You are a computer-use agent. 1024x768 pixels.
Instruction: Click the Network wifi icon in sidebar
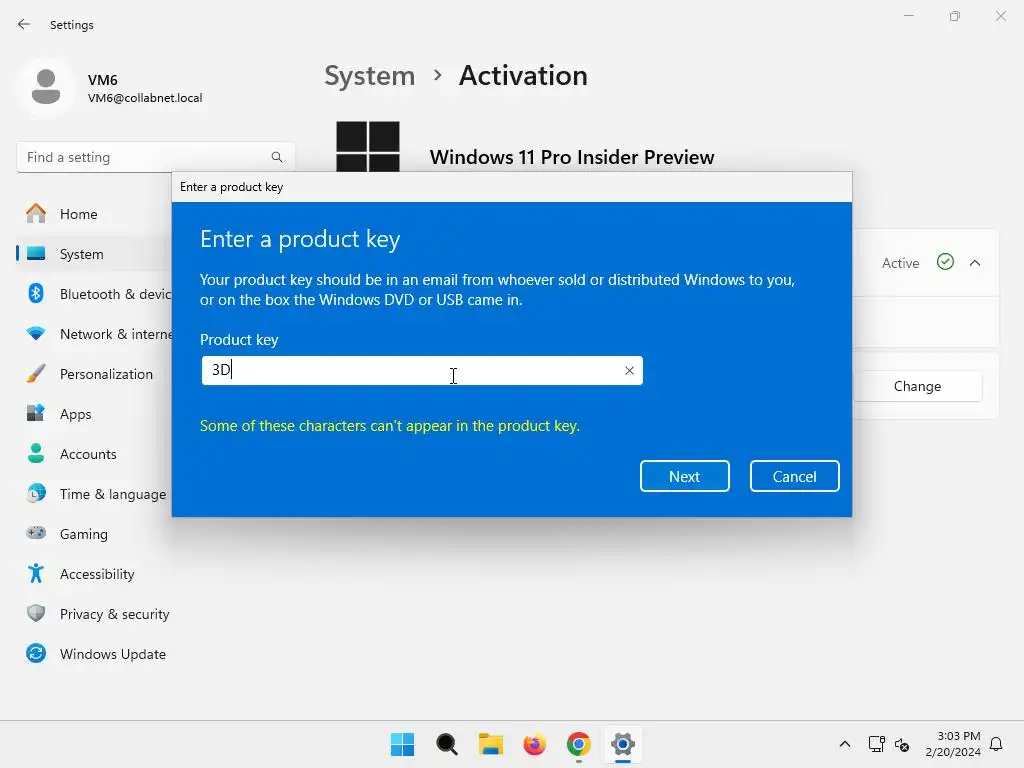click(36, 333)
